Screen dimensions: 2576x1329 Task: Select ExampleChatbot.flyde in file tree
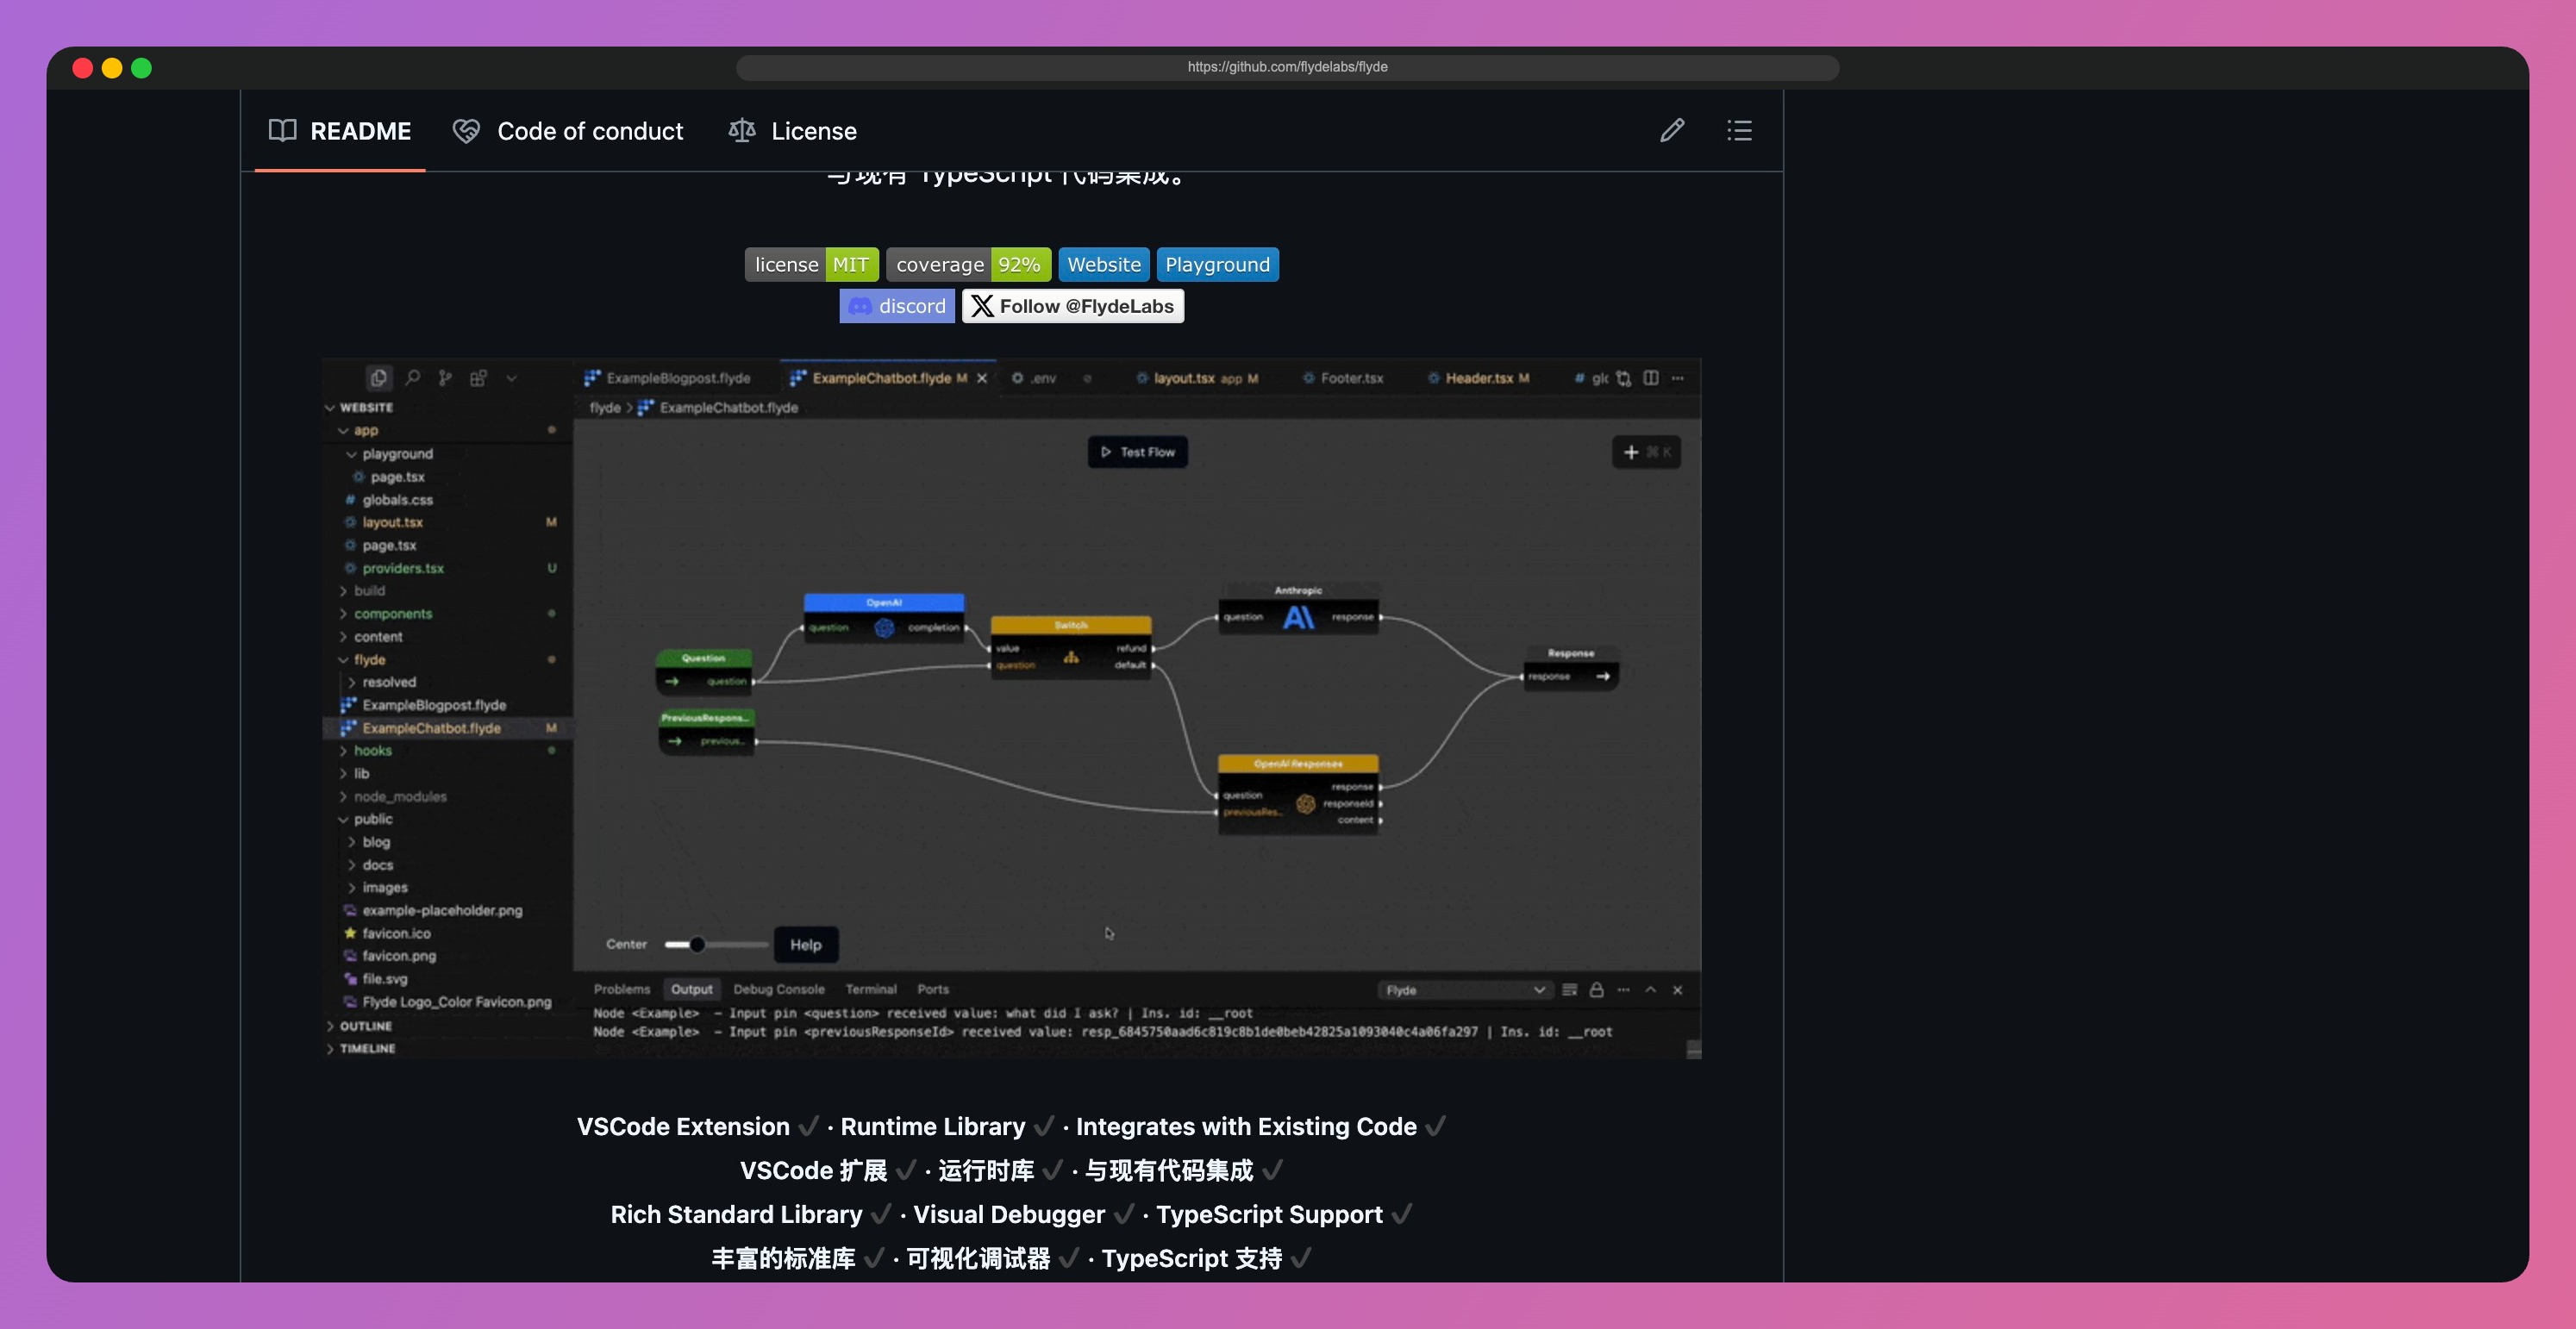(x=448, y=728)
